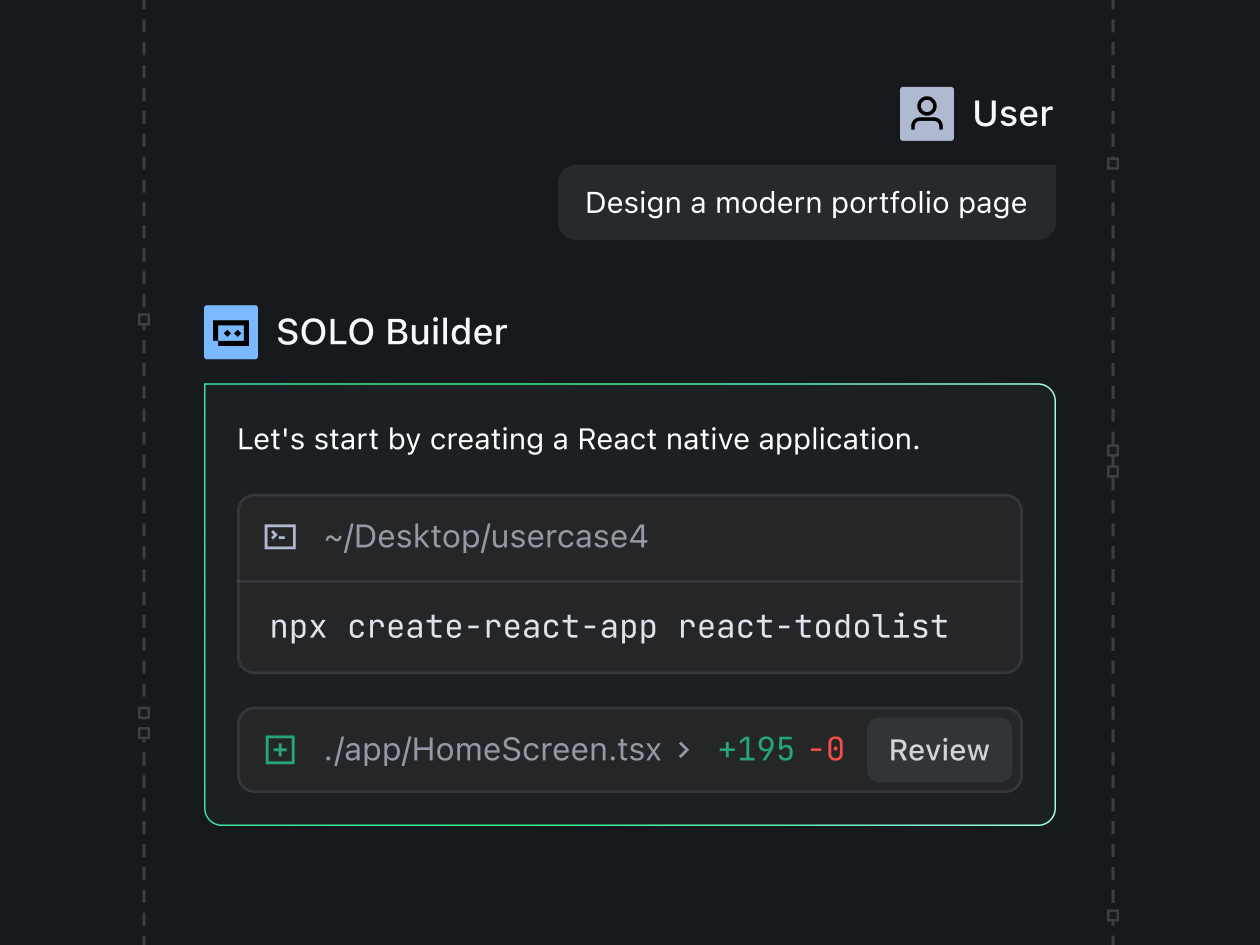Click the terminal prompt icon
Screen dimensions: 1260x945
(280, 537)
